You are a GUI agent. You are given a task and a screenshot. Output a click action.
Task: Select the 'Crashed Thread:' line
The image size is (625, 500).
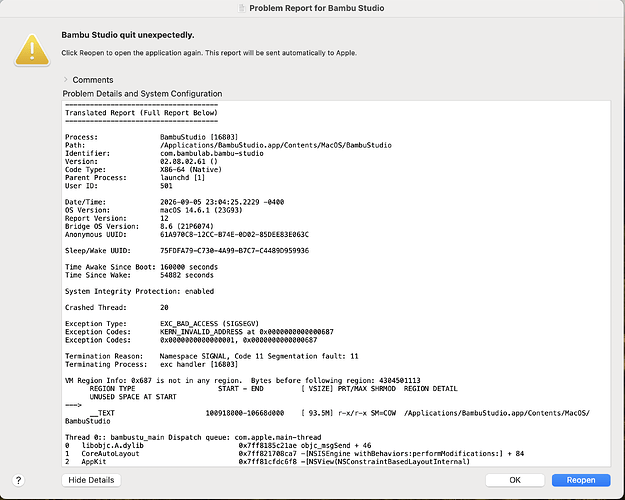(117, 308)
